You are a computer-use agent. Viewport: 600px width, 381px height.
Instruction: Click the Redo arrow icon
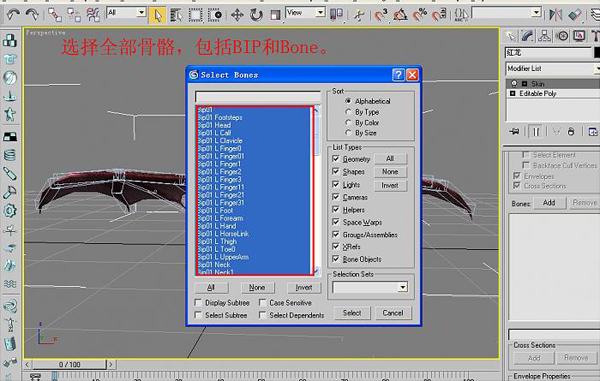tap(32, 15)
